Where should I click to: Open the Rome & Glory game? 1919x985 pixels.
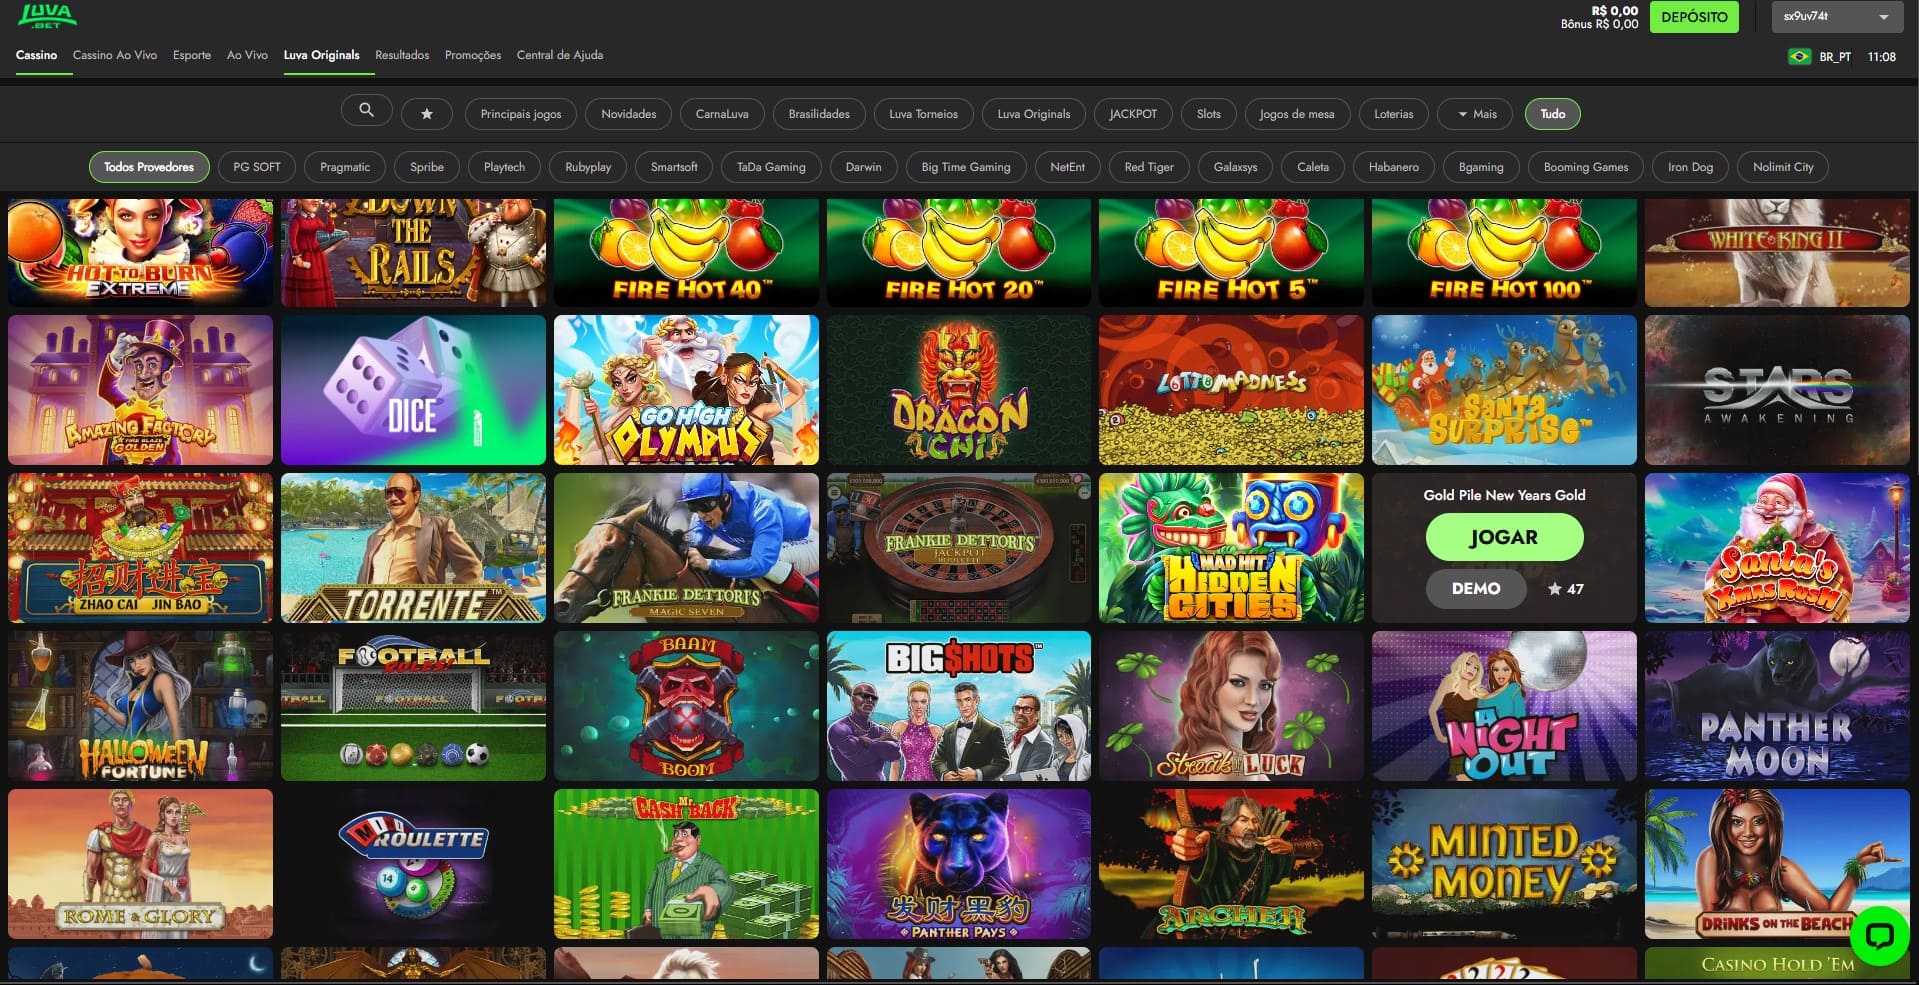[140, 864]
